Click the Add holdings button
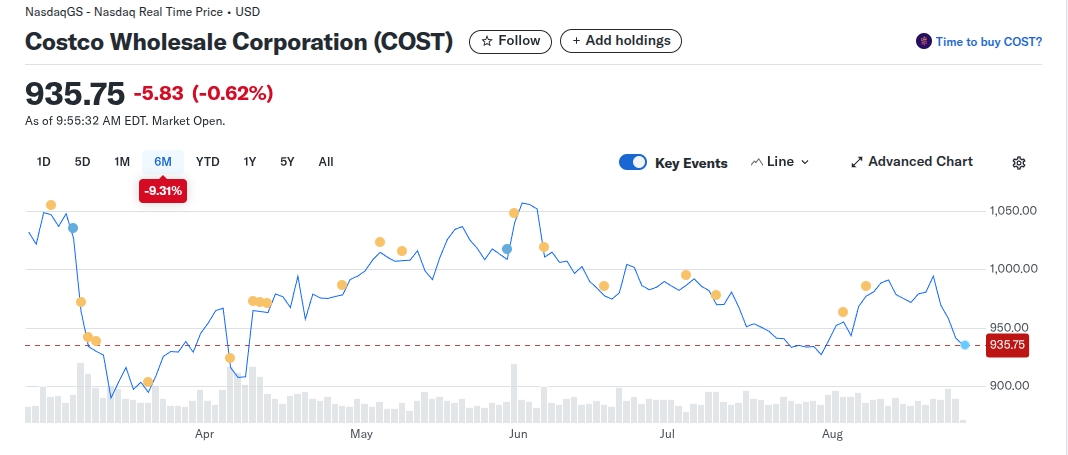1068x455 pixels. (x=621, y=41)
